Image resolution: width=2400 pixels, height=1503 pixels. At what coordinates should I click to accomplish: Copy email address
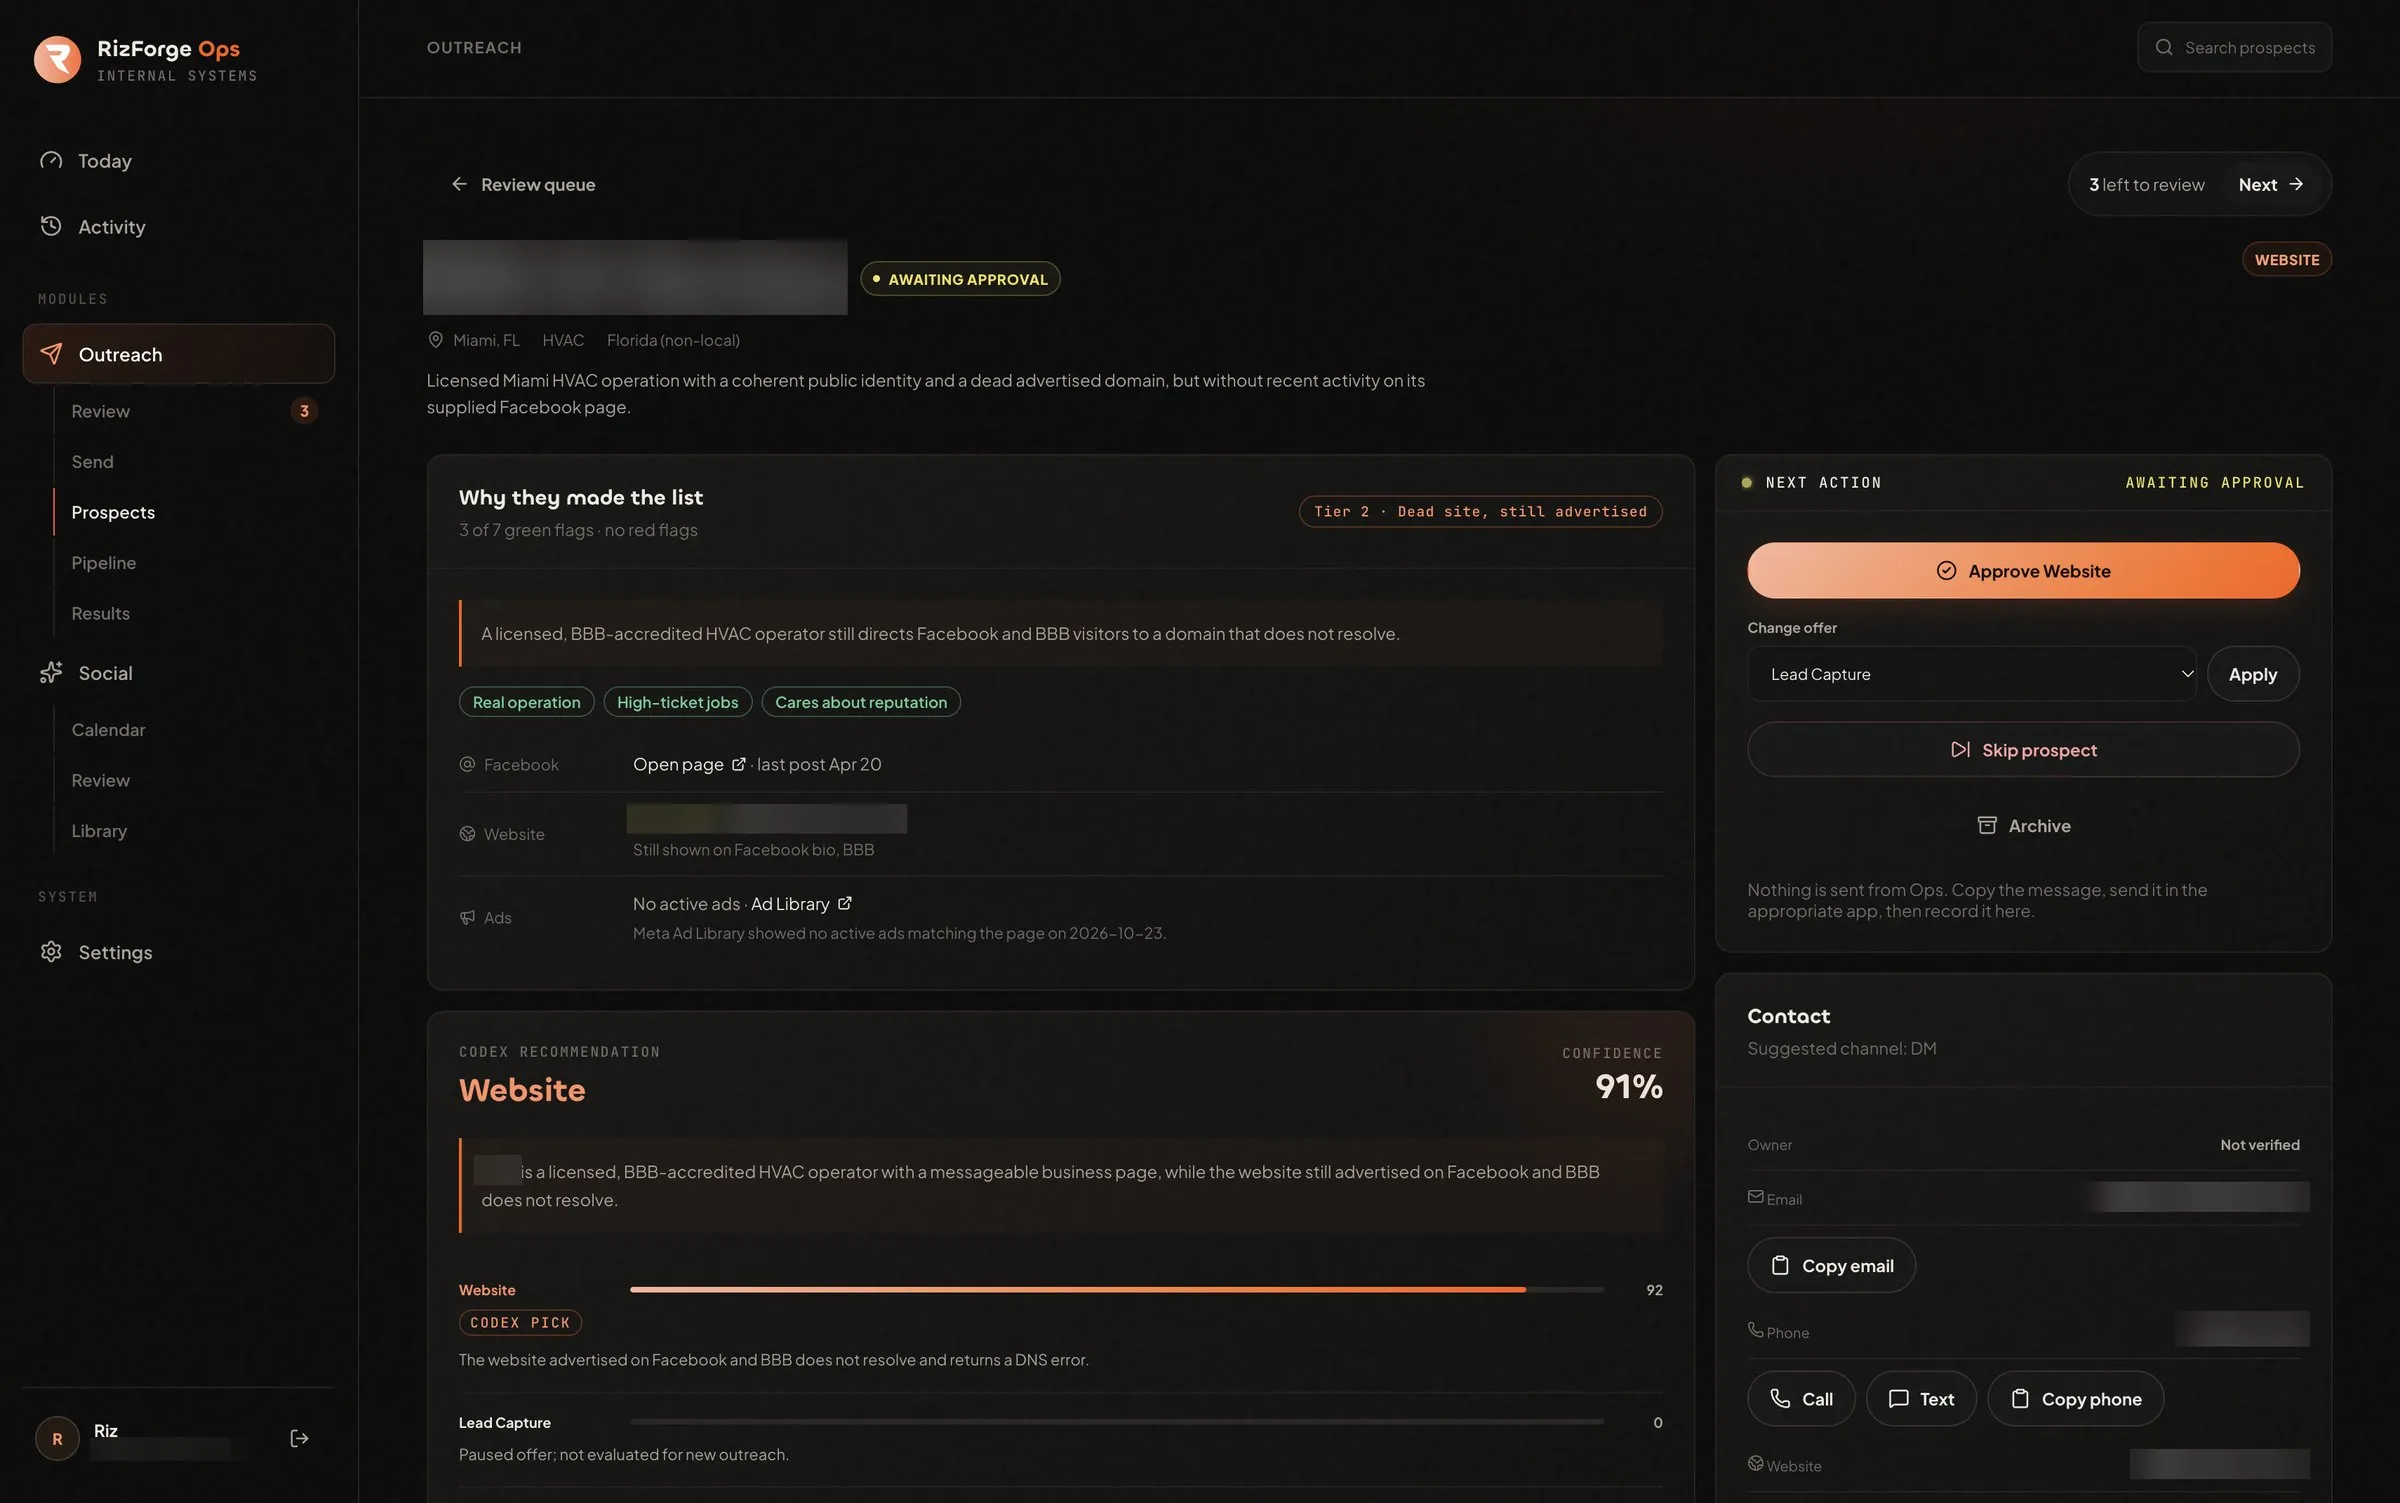(1831, 1266)
